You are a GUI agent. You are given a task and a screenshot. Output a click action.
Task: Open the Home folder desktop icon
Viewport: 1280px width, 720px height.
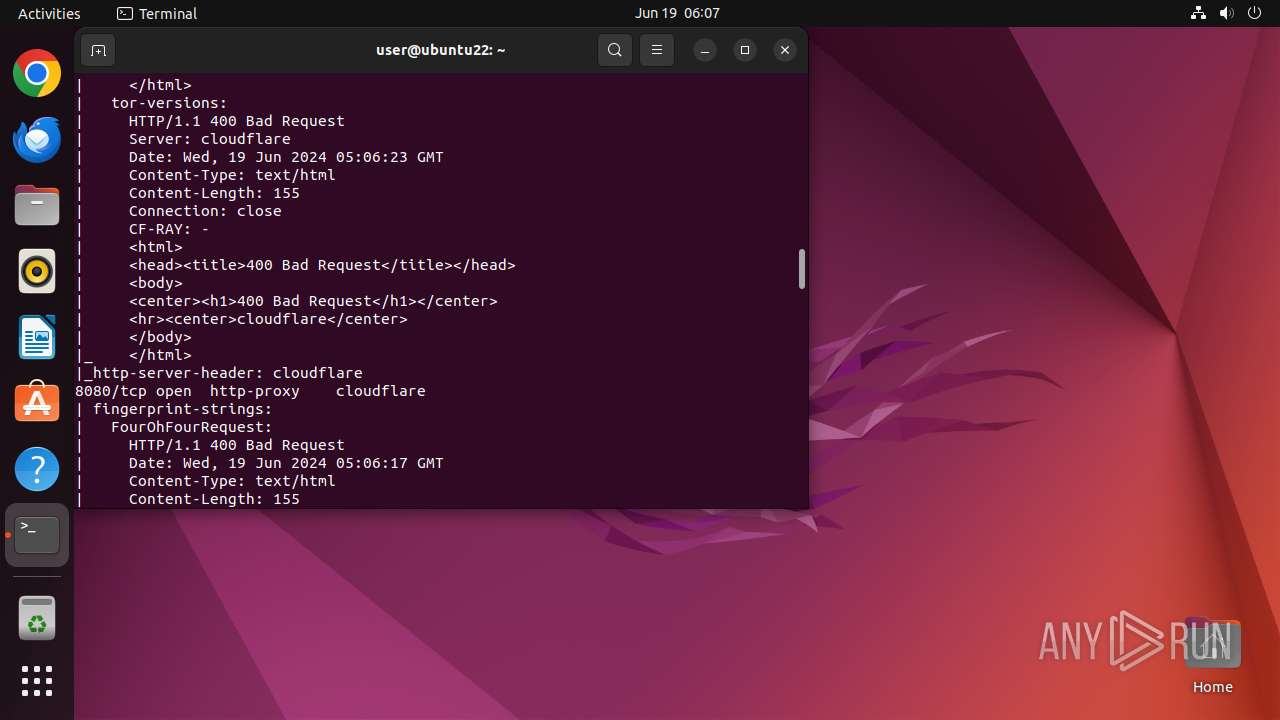pyautogui.click(x=1212, y=656)
